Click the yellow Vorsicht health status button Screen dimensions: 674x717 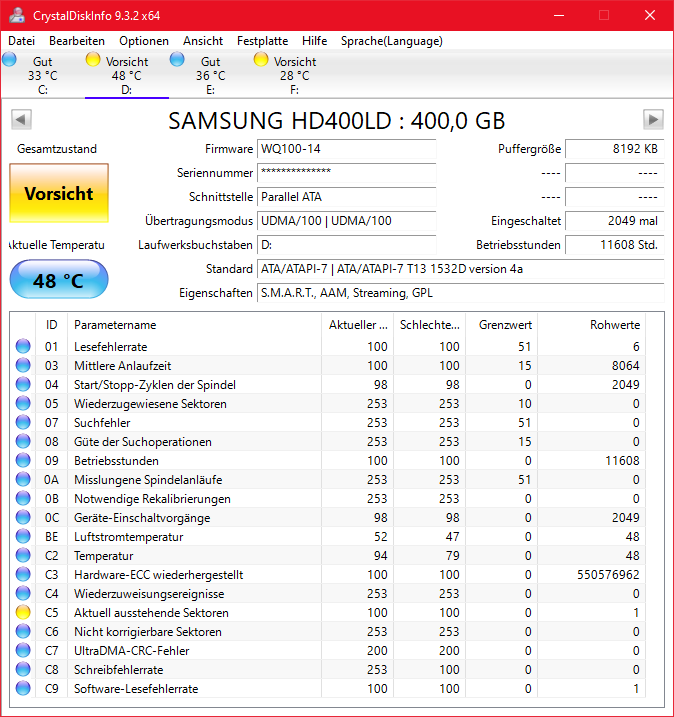(59, 194)
